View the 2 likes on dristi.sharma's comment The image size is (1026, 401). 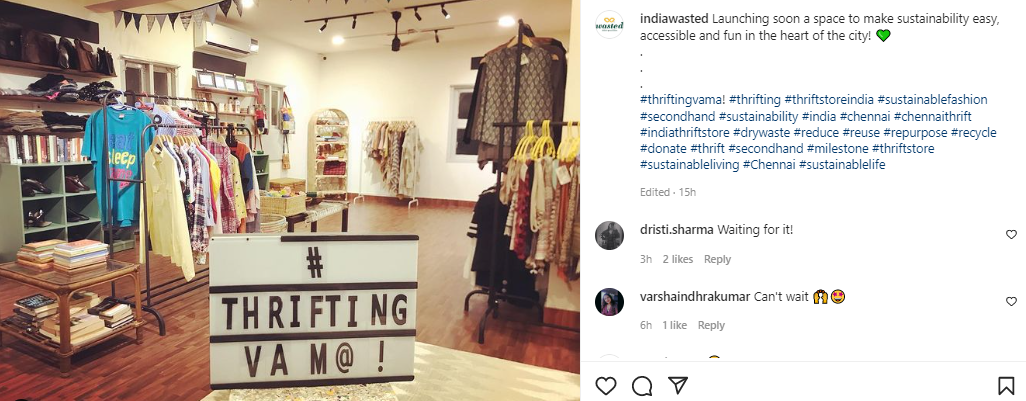point(677,259)
